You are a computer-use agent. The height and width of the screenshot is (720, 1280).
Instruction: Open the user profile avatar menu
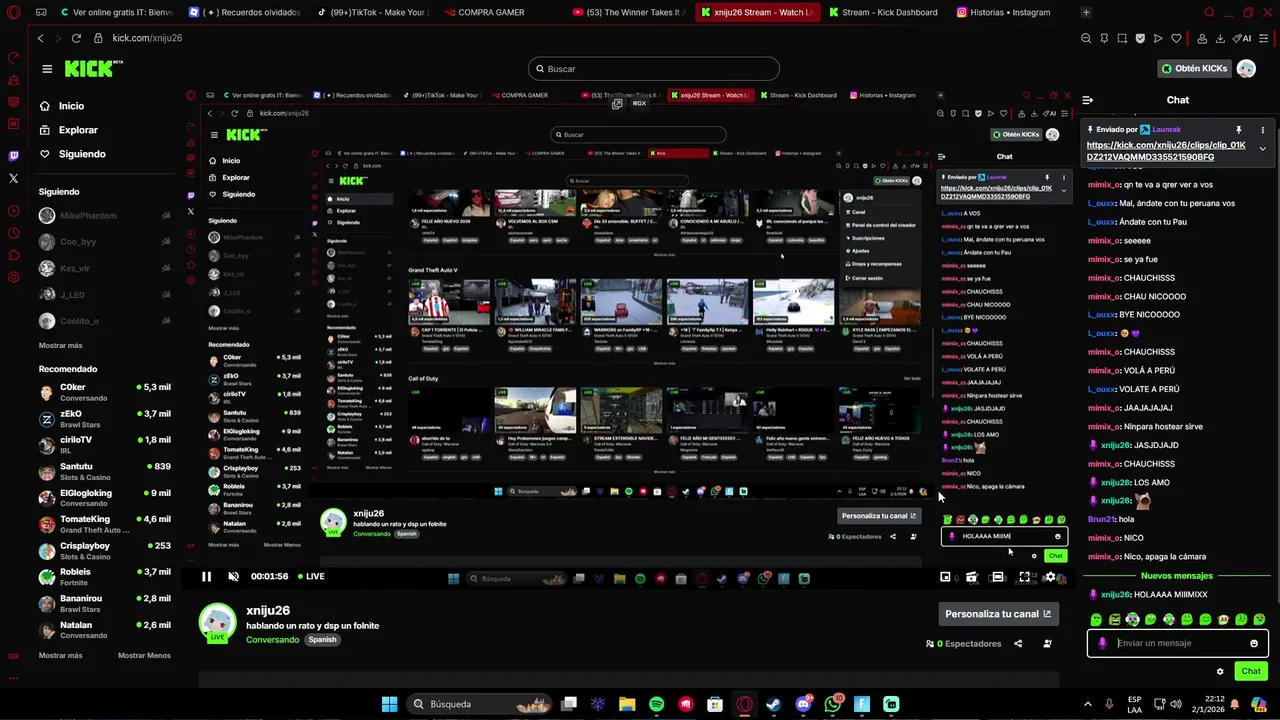[x=1246, y=69]
